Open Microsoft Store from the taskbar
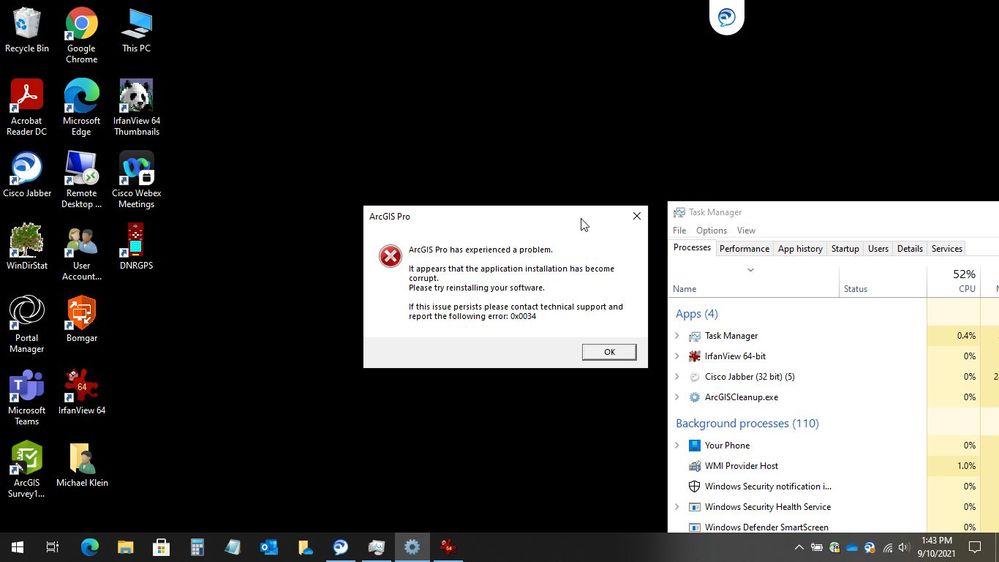This screenshot has height=562, width=999. click(x=161, y=547)
